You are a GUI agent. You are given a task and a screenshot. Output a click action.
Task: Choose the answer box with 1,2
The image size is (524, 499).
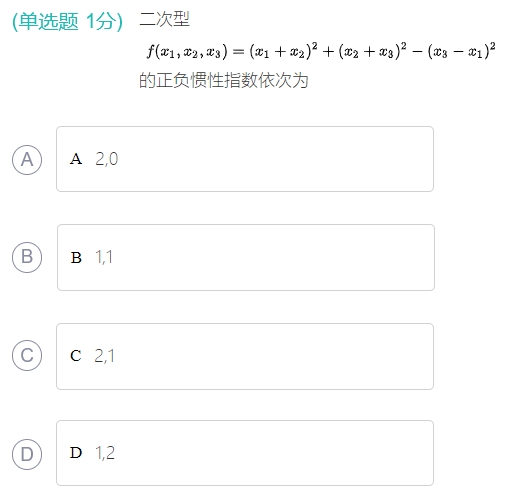coord(245,453)
